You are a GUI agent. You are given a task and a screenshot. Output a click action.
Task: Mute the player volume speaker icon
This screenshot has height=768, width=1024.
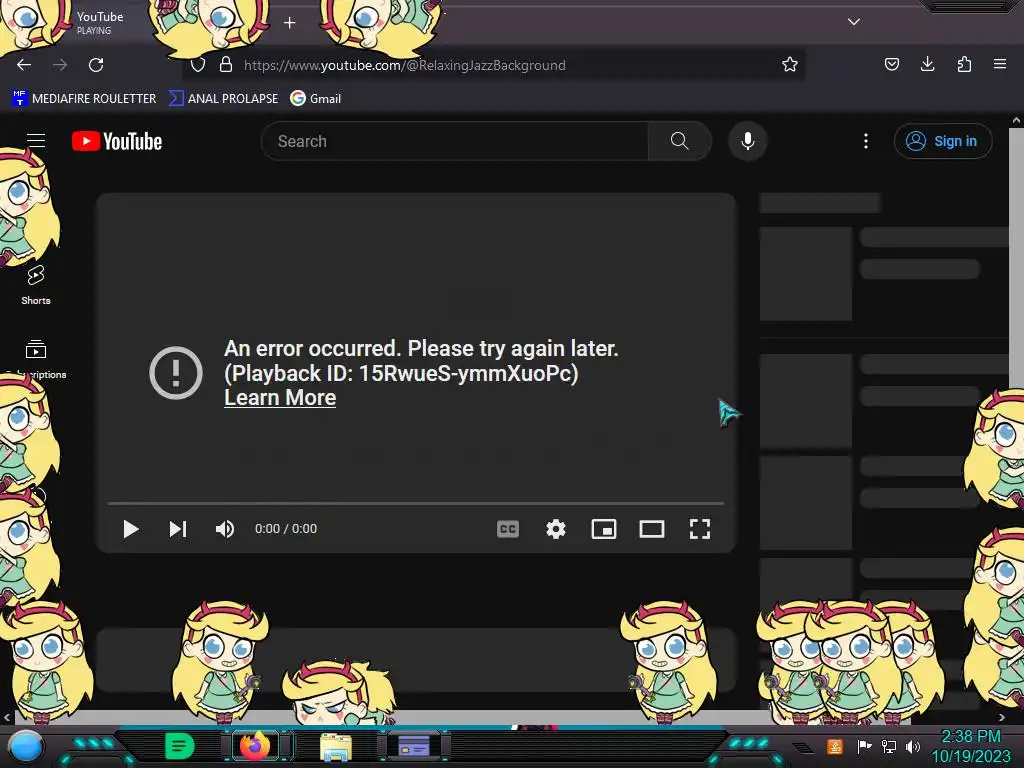(x=225, y=529)
